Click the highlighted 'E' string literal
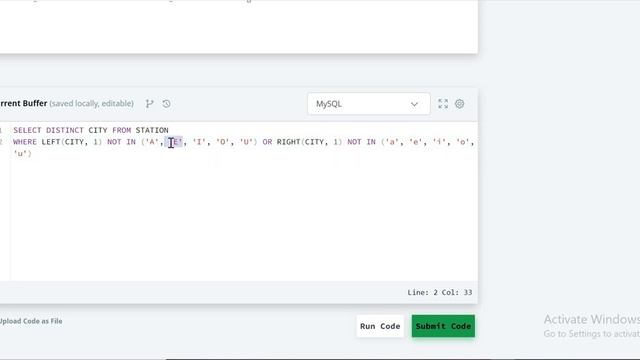The height and width of the screenshot is (360, 640). coord(176,142)
